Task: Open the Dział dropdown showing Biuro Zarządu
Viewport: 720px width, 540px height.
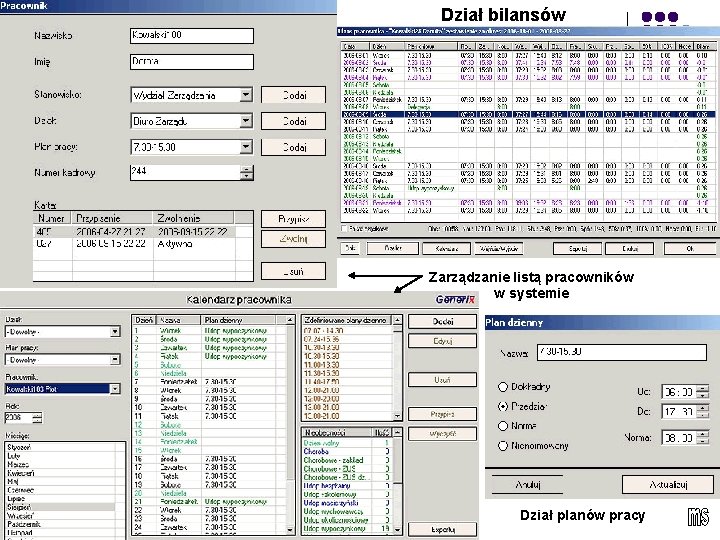Action: pos(246,121)
